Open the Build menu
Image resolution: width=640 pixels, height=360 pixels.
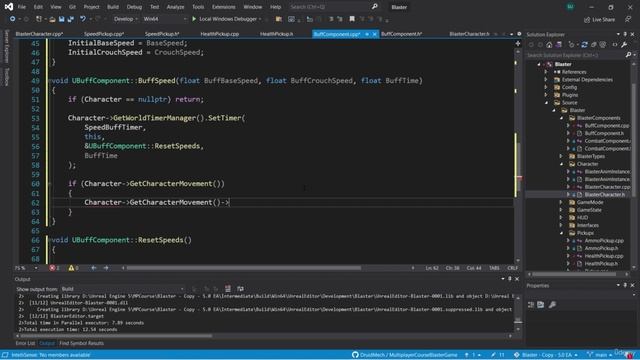113,7
